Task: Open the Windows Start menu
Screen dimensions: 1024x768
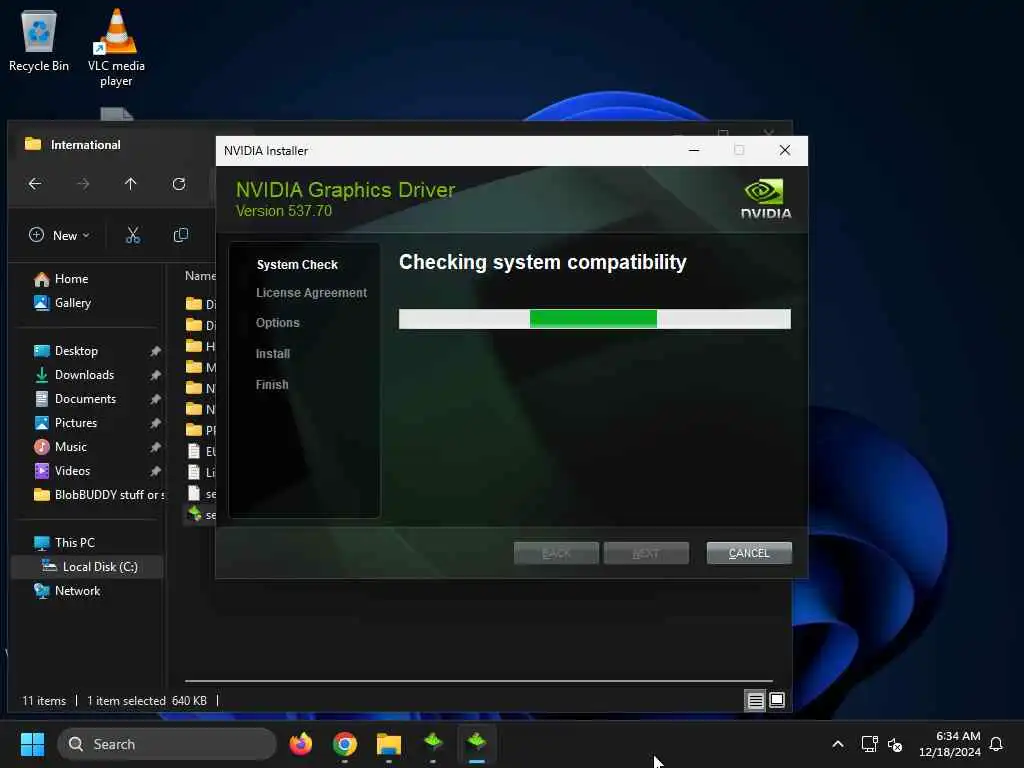Action: (x=33, y=744)
